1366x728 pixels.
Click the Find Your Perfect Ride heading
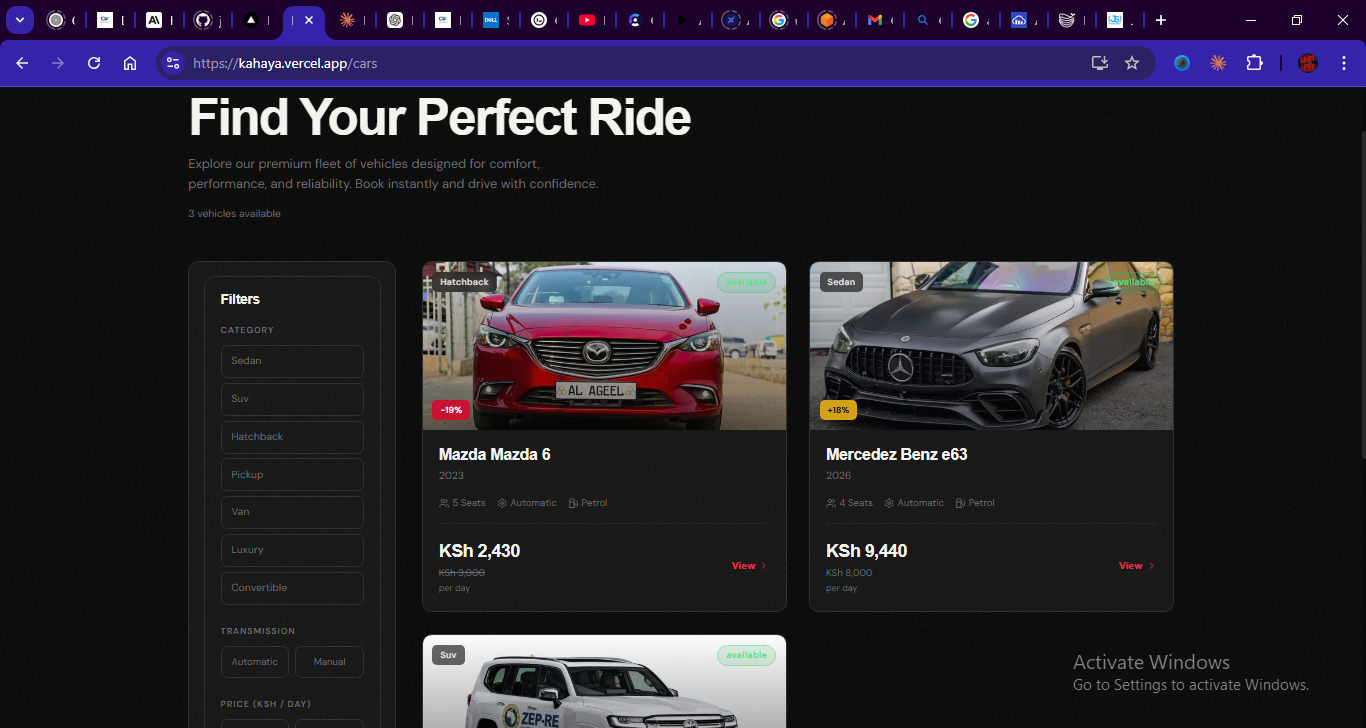pyautogui.click(x=439, y=117)
